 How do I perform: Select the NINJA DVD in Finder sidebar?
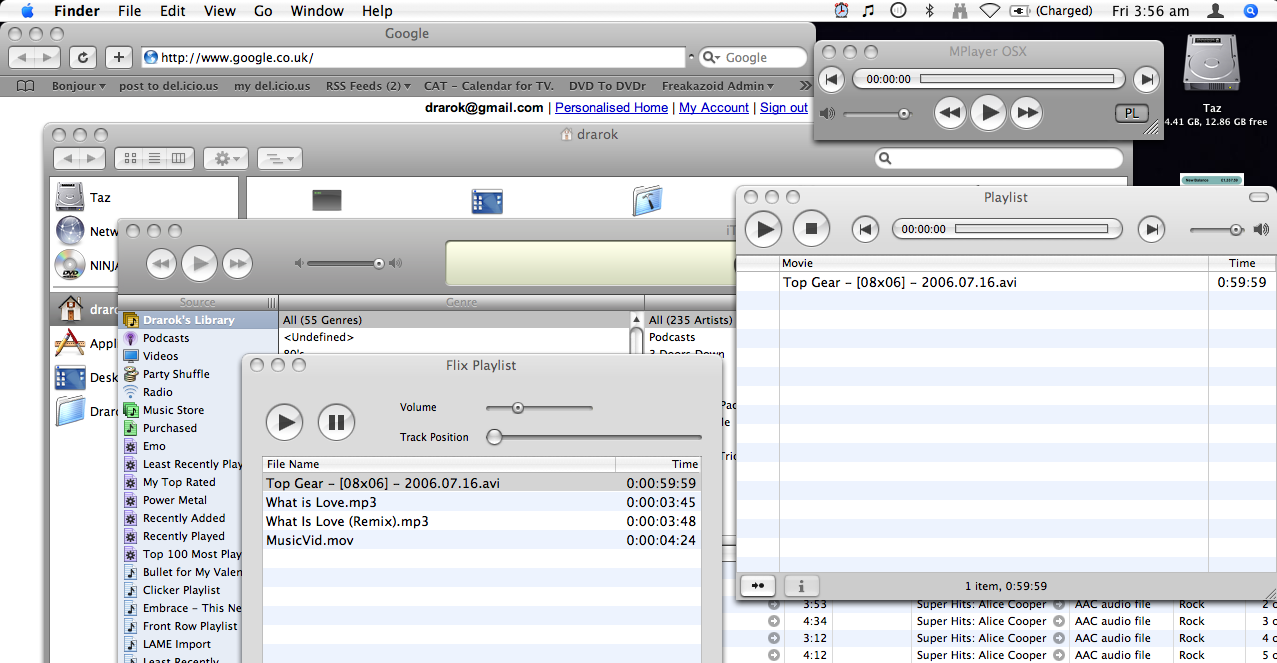coord(85,265)
